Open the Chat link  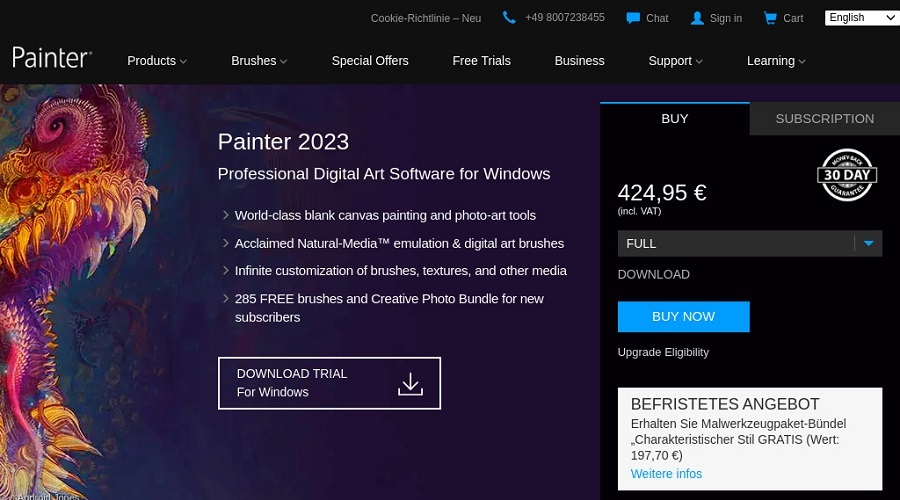pos(657,18)
